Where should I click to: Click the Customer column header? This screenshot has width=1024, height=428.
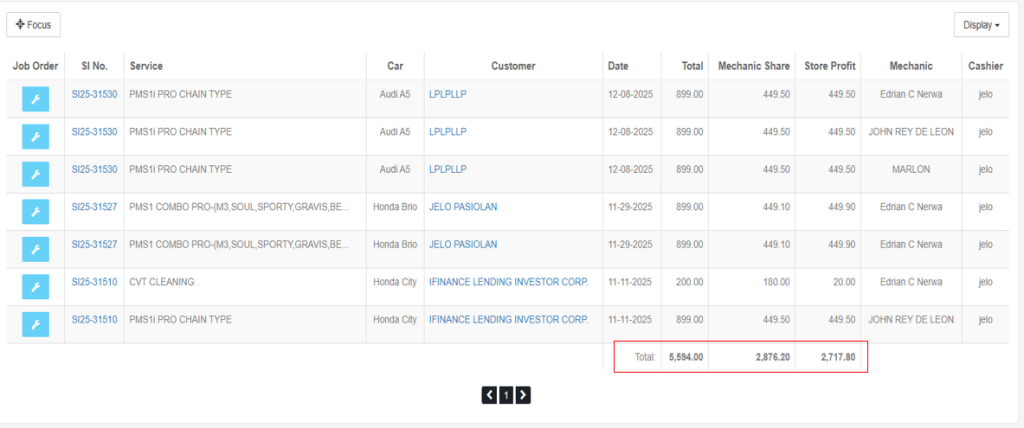[x=513, y=66]
